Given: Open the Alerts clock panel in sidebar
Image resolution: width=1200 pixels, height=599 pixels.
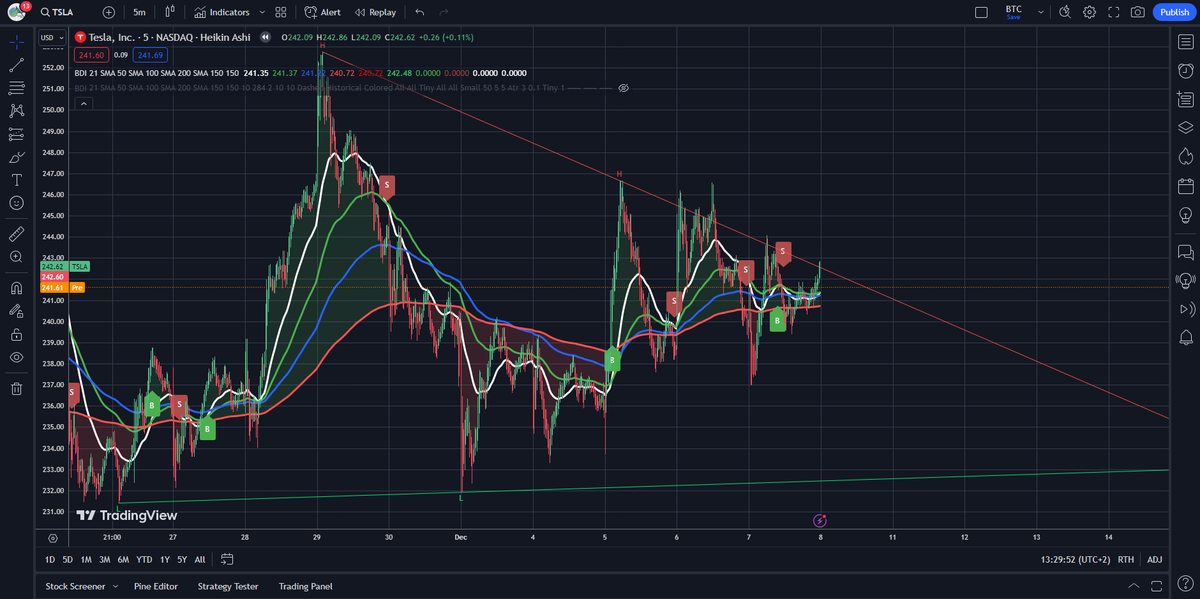Looking at the screenshot, I should point(1186,70).
